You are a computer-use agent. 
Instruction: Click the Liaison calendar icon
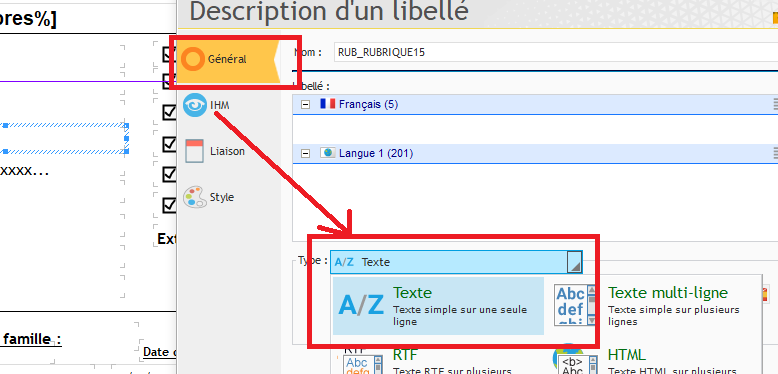tap(194, 151)
